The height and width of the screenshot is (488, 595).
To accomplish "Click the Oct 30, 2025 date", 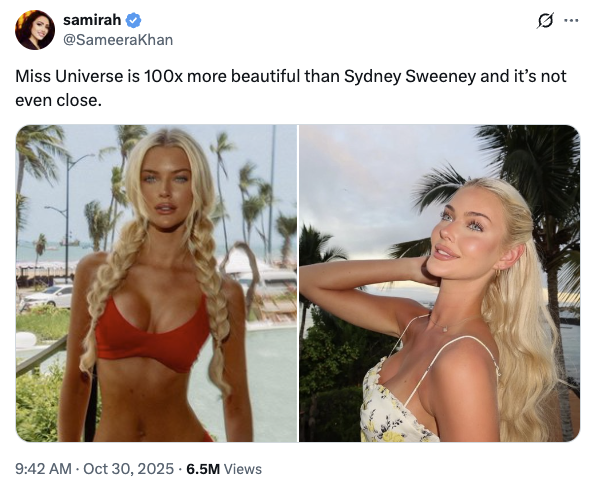I will [128, 469].
